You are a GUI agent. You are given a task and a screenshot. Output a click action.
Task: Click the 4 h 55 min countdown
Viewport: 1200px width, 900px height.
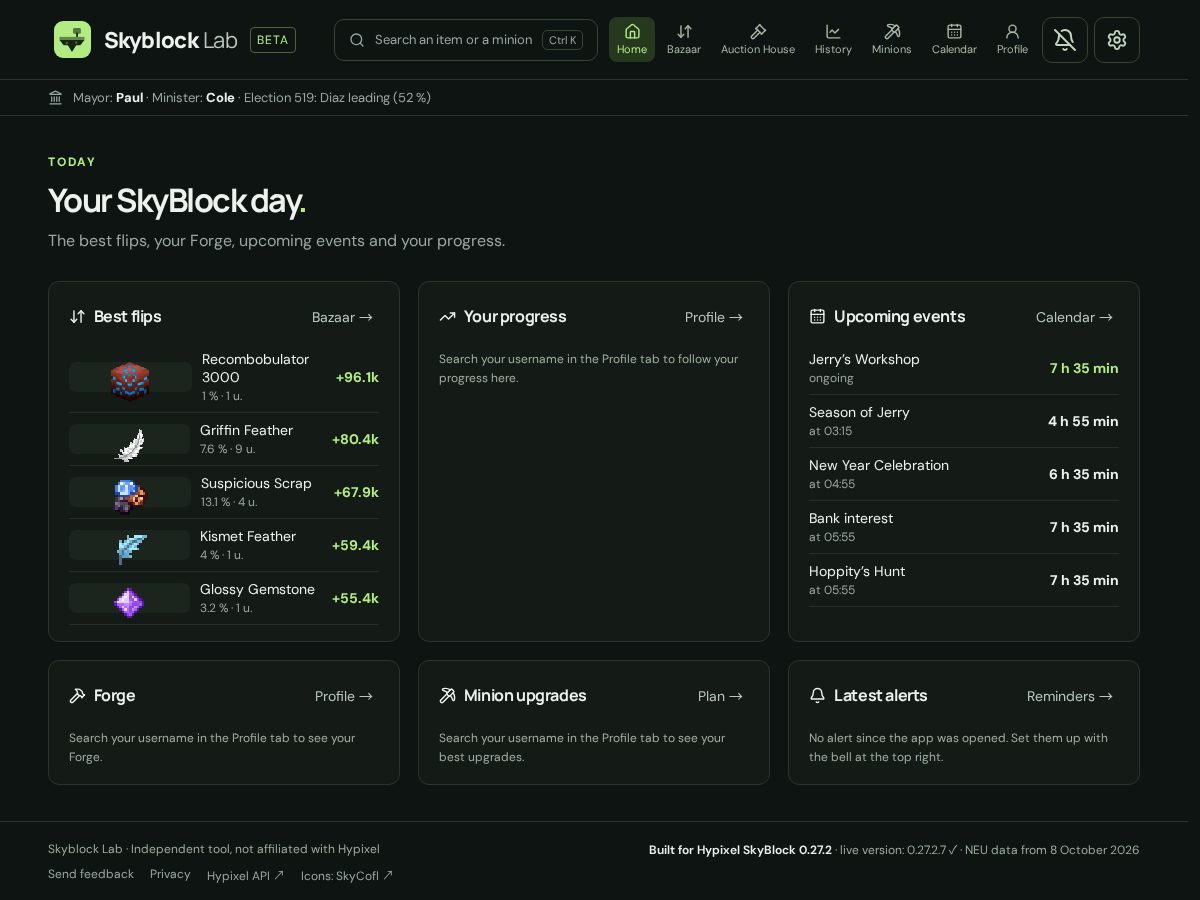tap(1083, 421)
